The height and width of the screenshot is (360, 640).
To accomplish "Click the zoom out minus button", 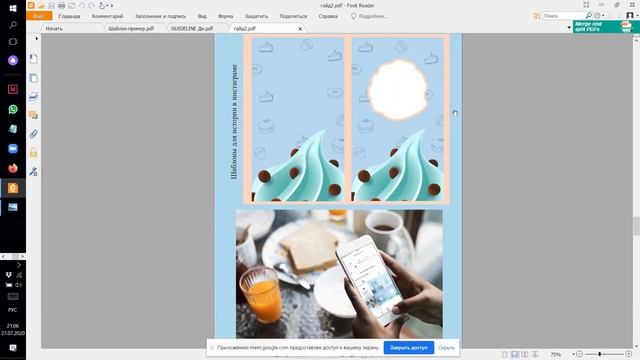I will tap(579, 354).
